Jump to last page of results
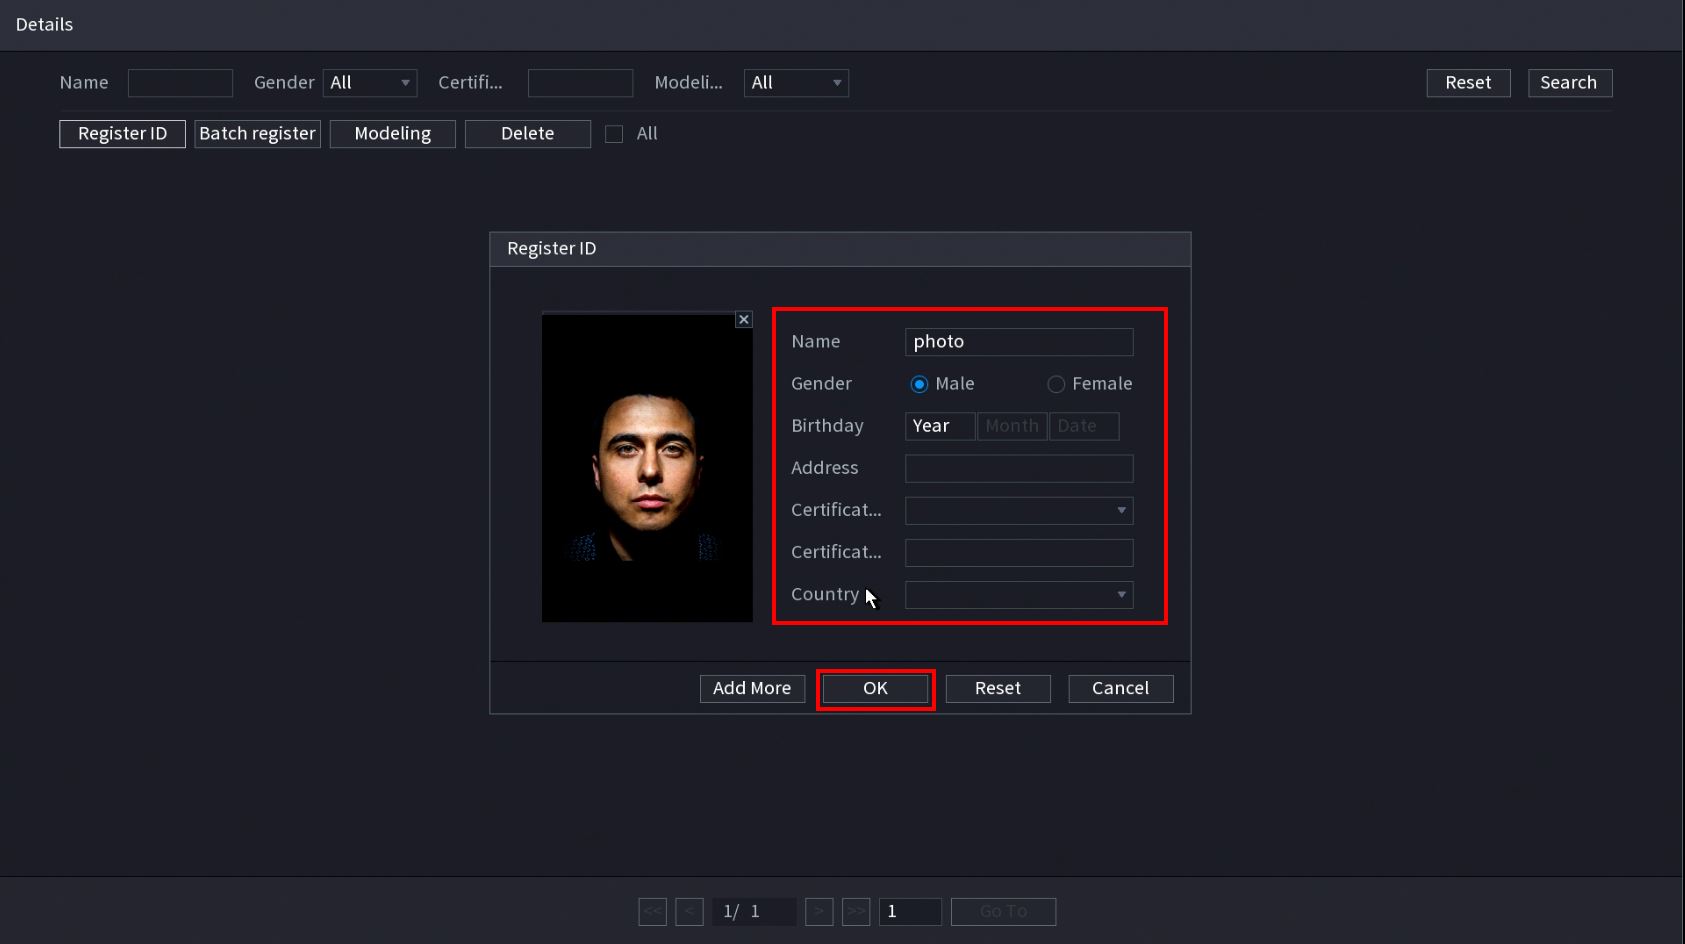The image size is (1685, 944). pos(856,911)
